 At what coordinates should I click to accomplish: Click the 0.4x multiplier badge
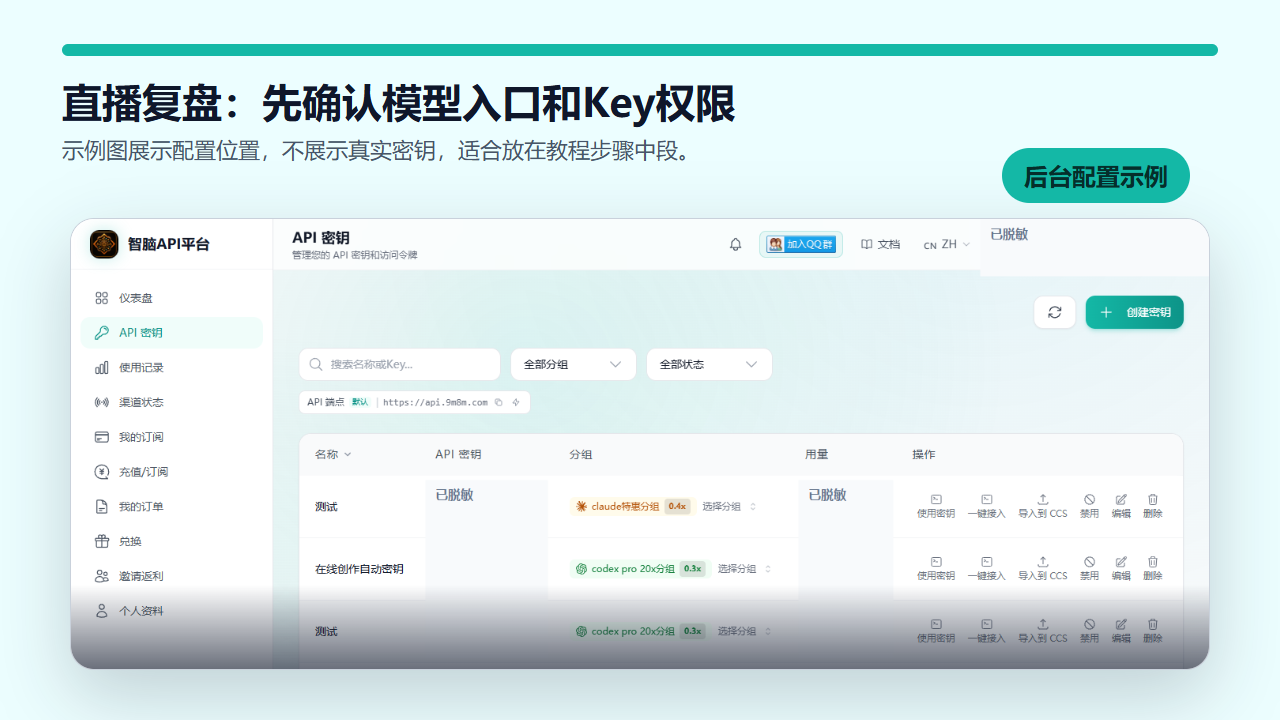pyautogui.click(x=678, y=507)
